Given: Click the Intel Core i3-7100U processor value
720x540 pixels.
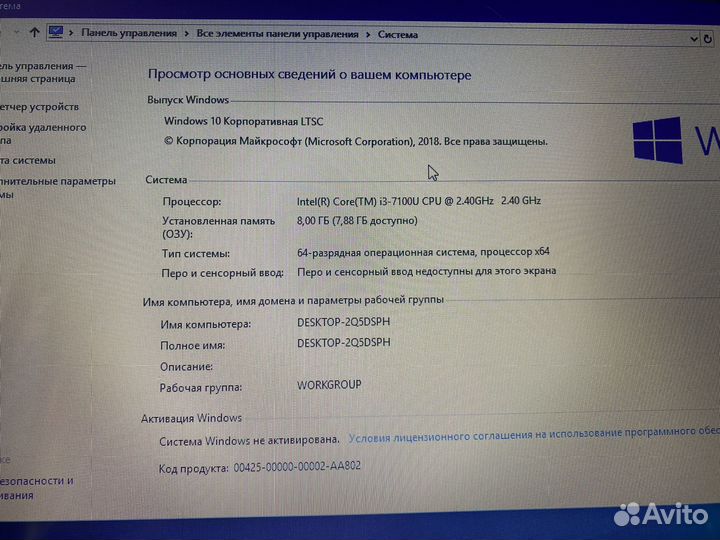Looking at the screenshot, I should point(419,201).
